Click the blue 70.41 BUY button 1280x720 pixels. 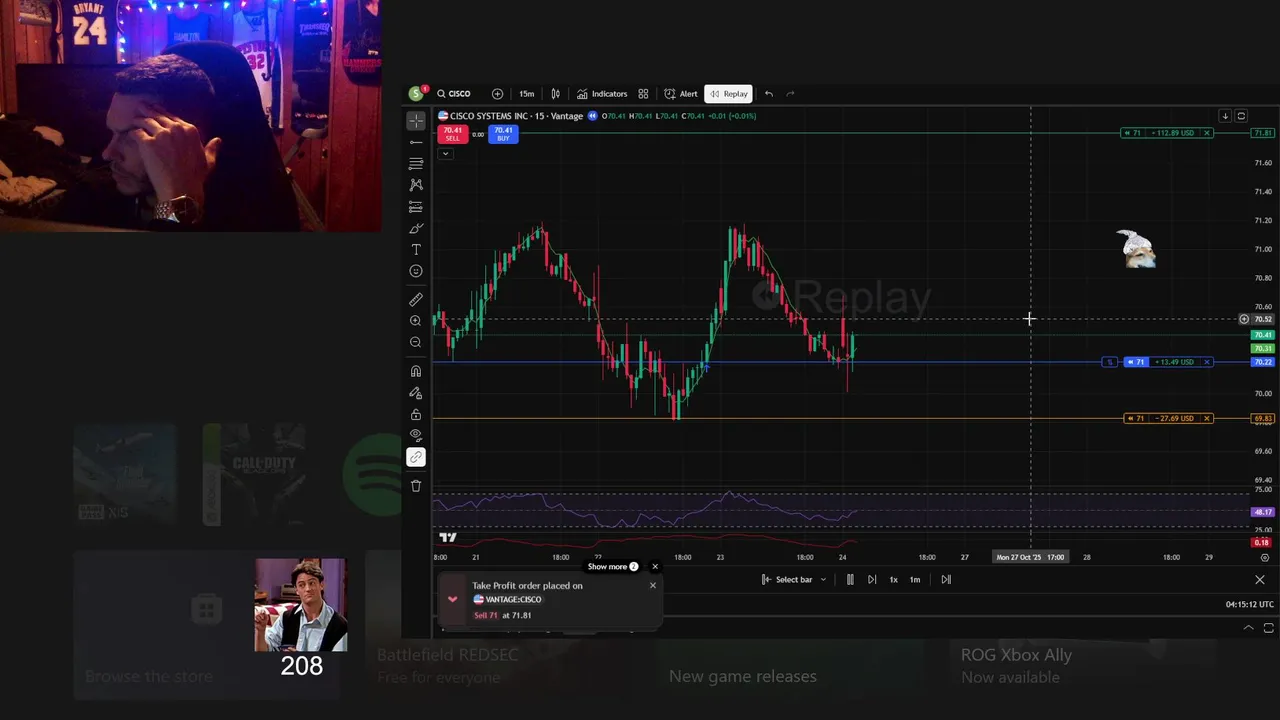pyautogui.click(x=503, y=134)
